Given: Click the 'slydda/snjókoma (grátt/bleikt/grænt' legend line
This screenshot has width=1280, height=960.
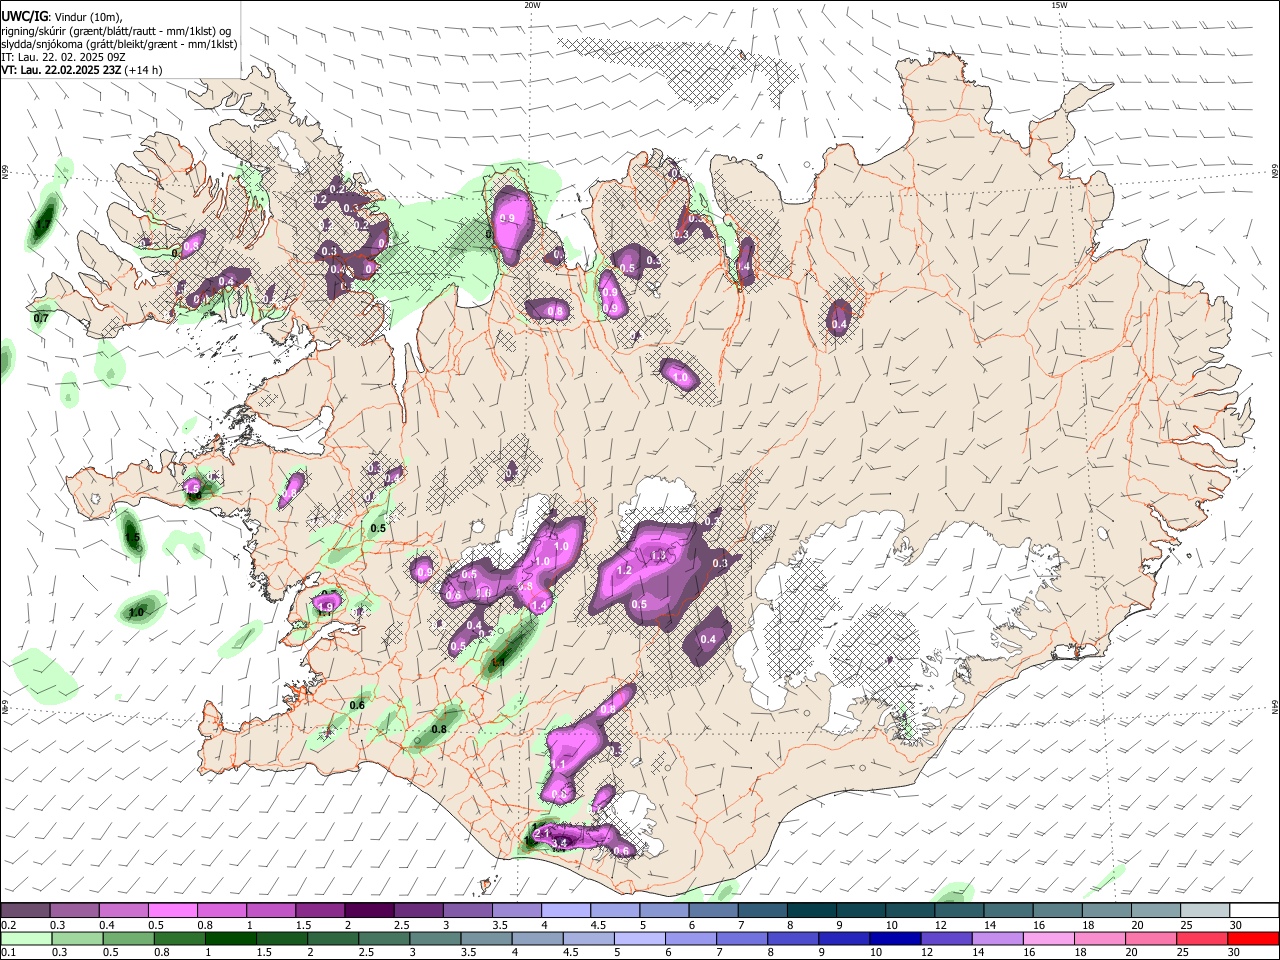Looking at the screenshot, I should pos(119,44).
